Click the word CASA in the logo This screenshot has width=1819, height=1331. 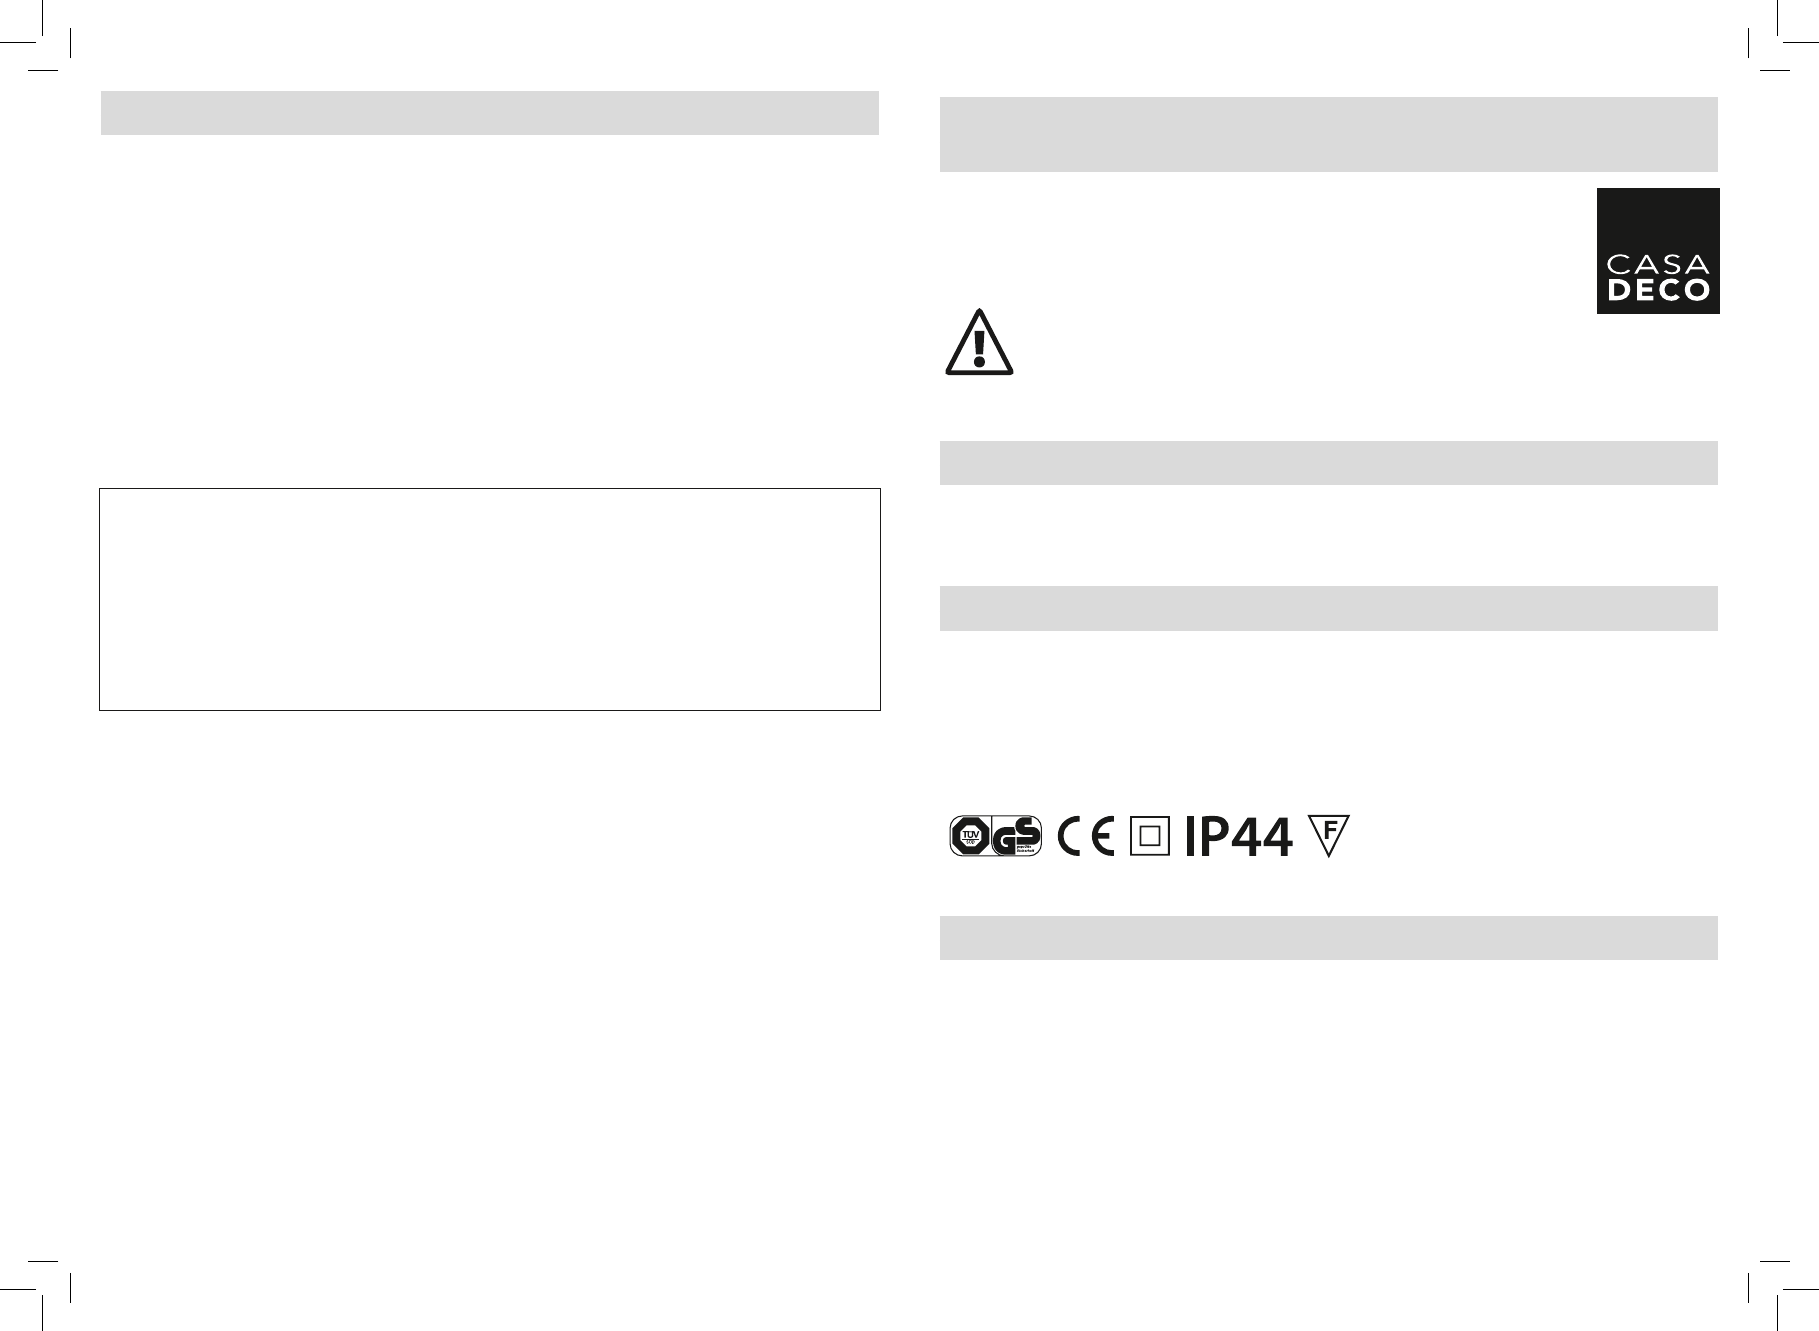1658,264
